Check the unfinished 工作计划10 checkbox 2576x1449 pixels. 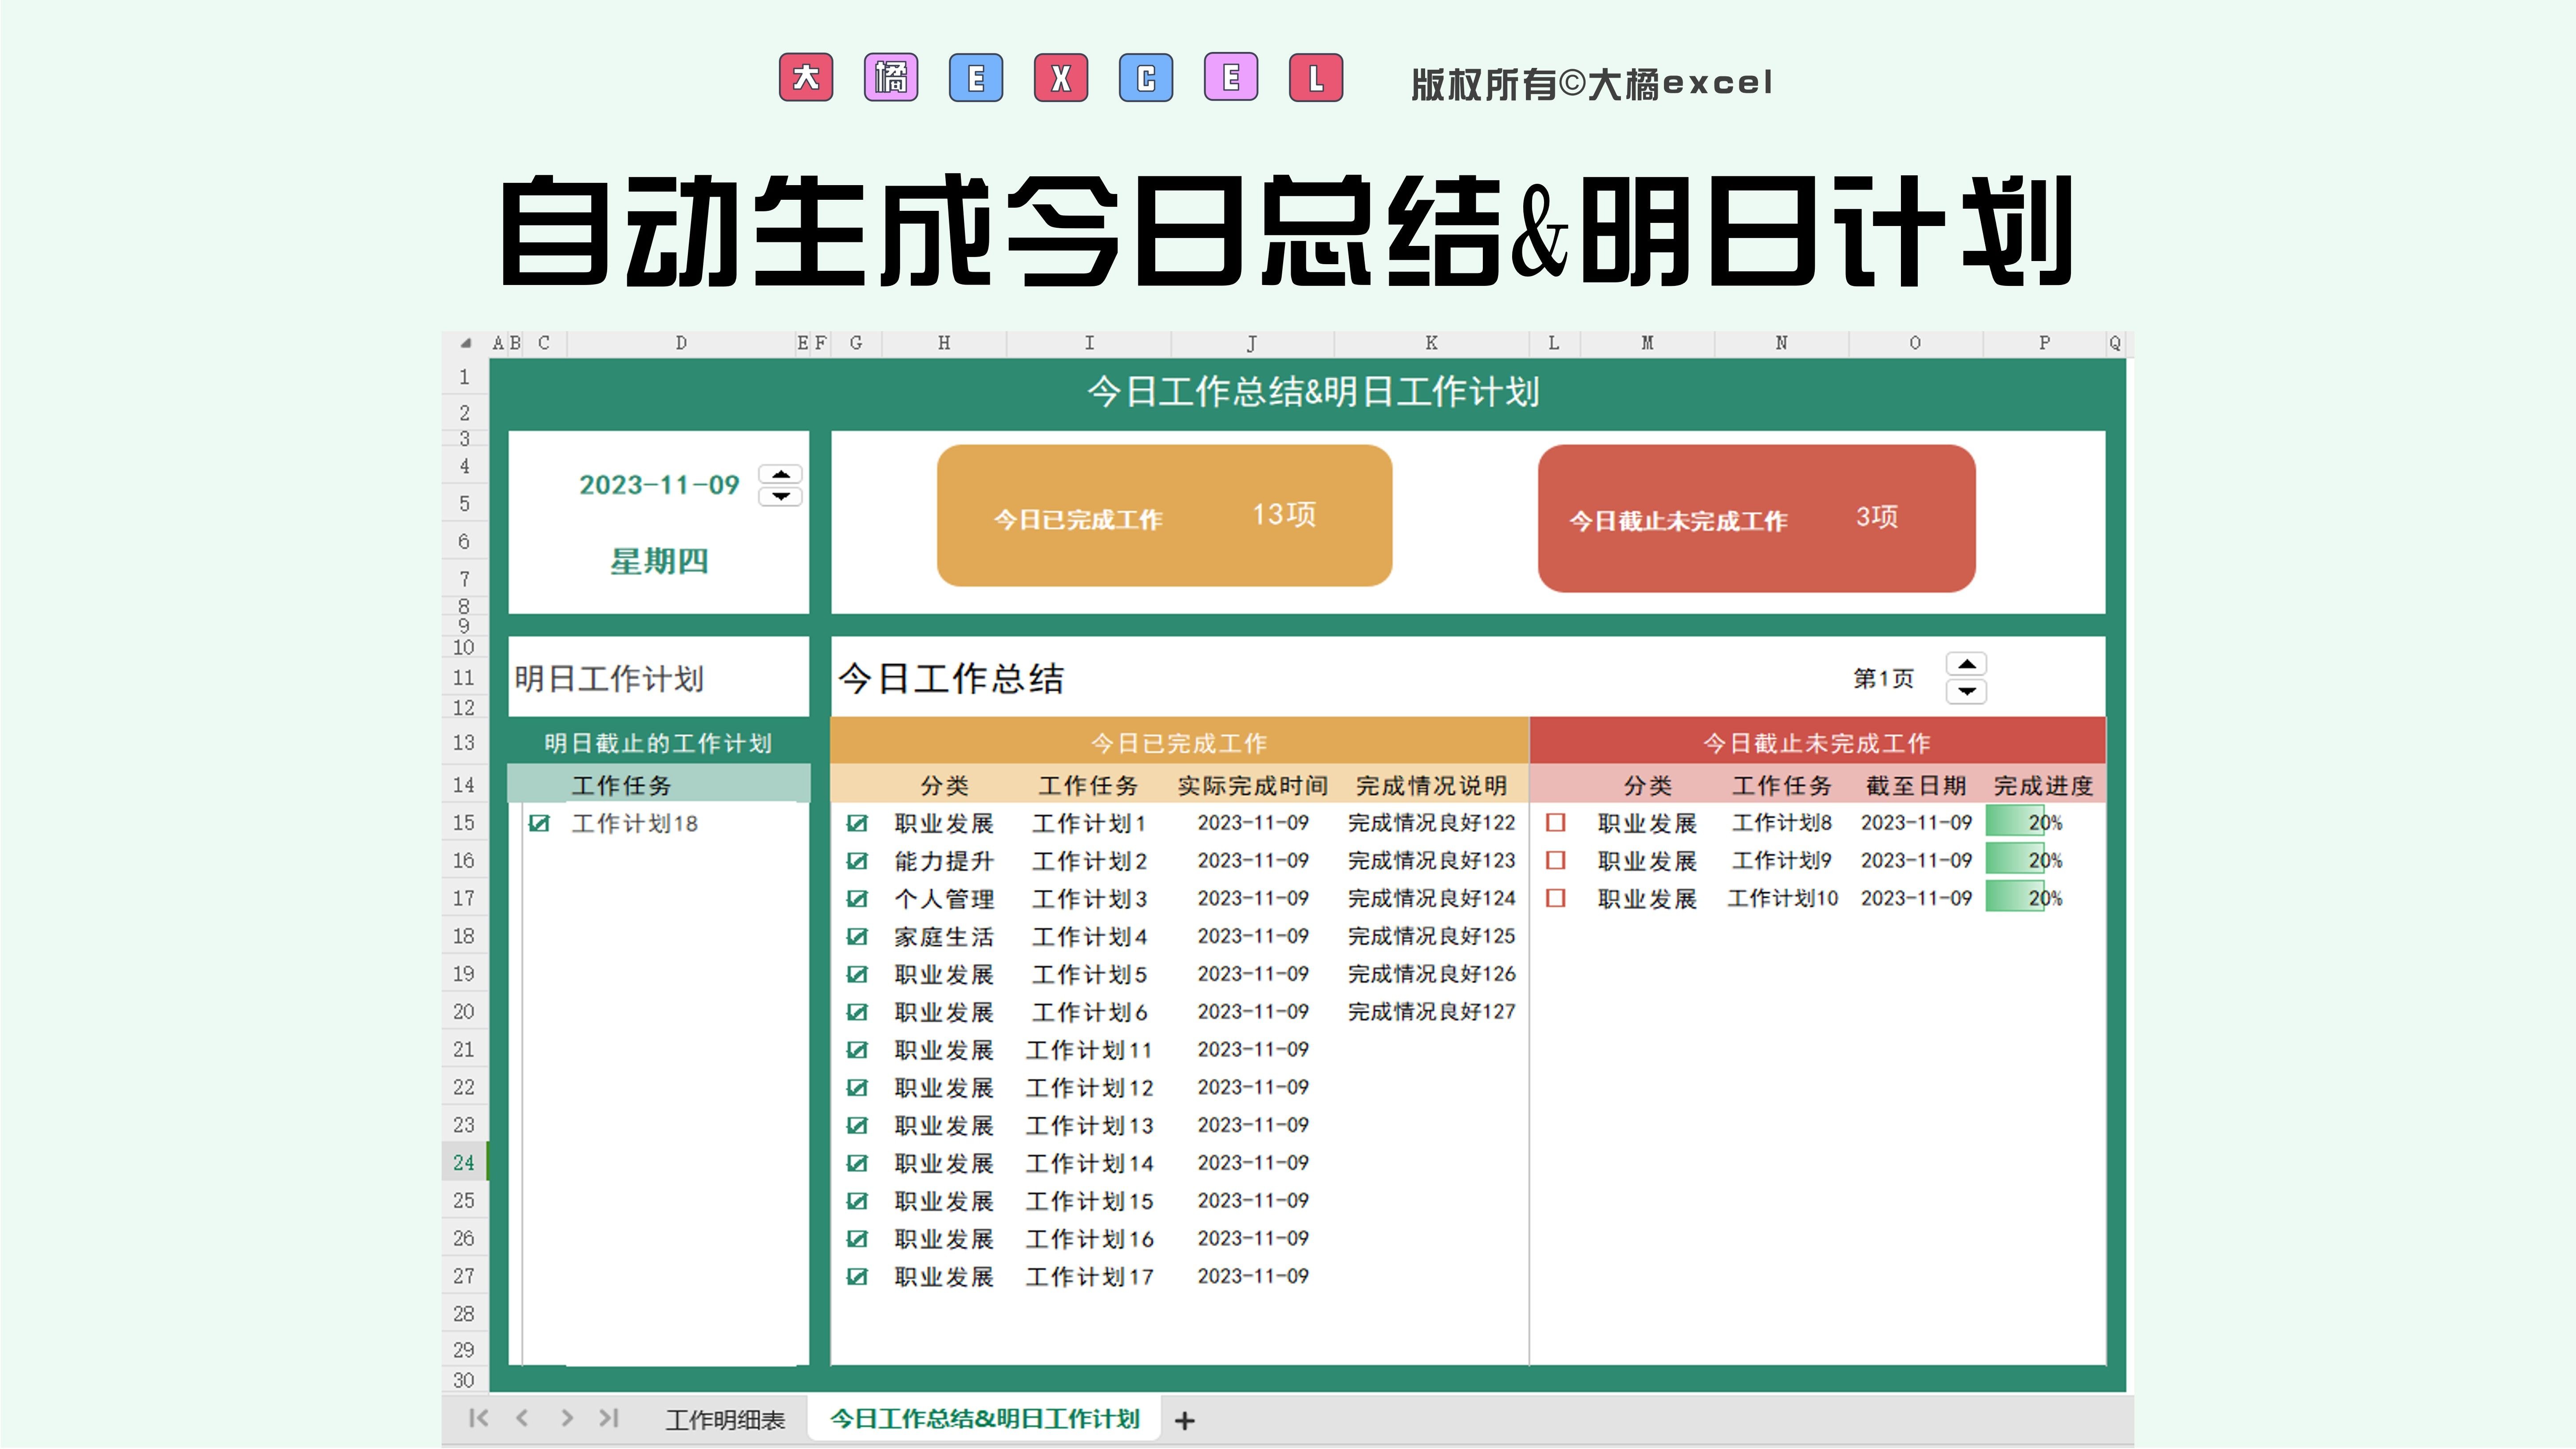click(1555, 898)
